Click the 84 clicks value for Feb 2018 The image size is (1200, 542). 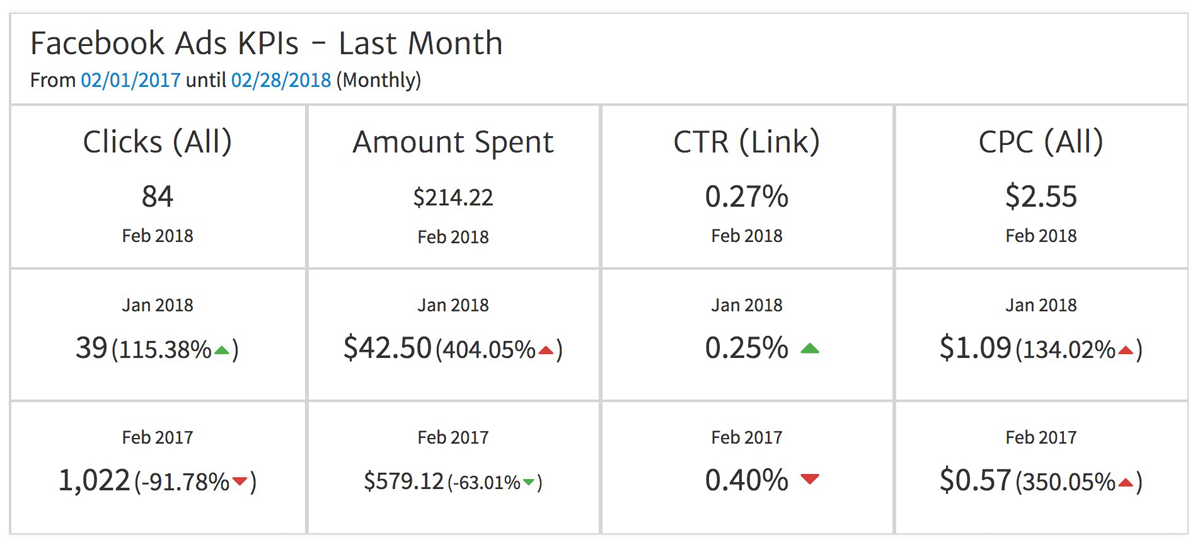point(157,197)
